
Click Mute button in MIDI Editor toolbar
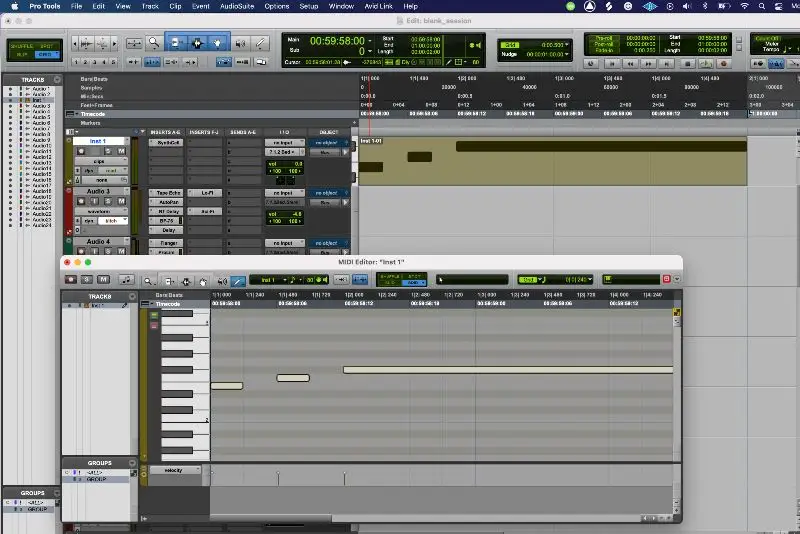(104, 279)
